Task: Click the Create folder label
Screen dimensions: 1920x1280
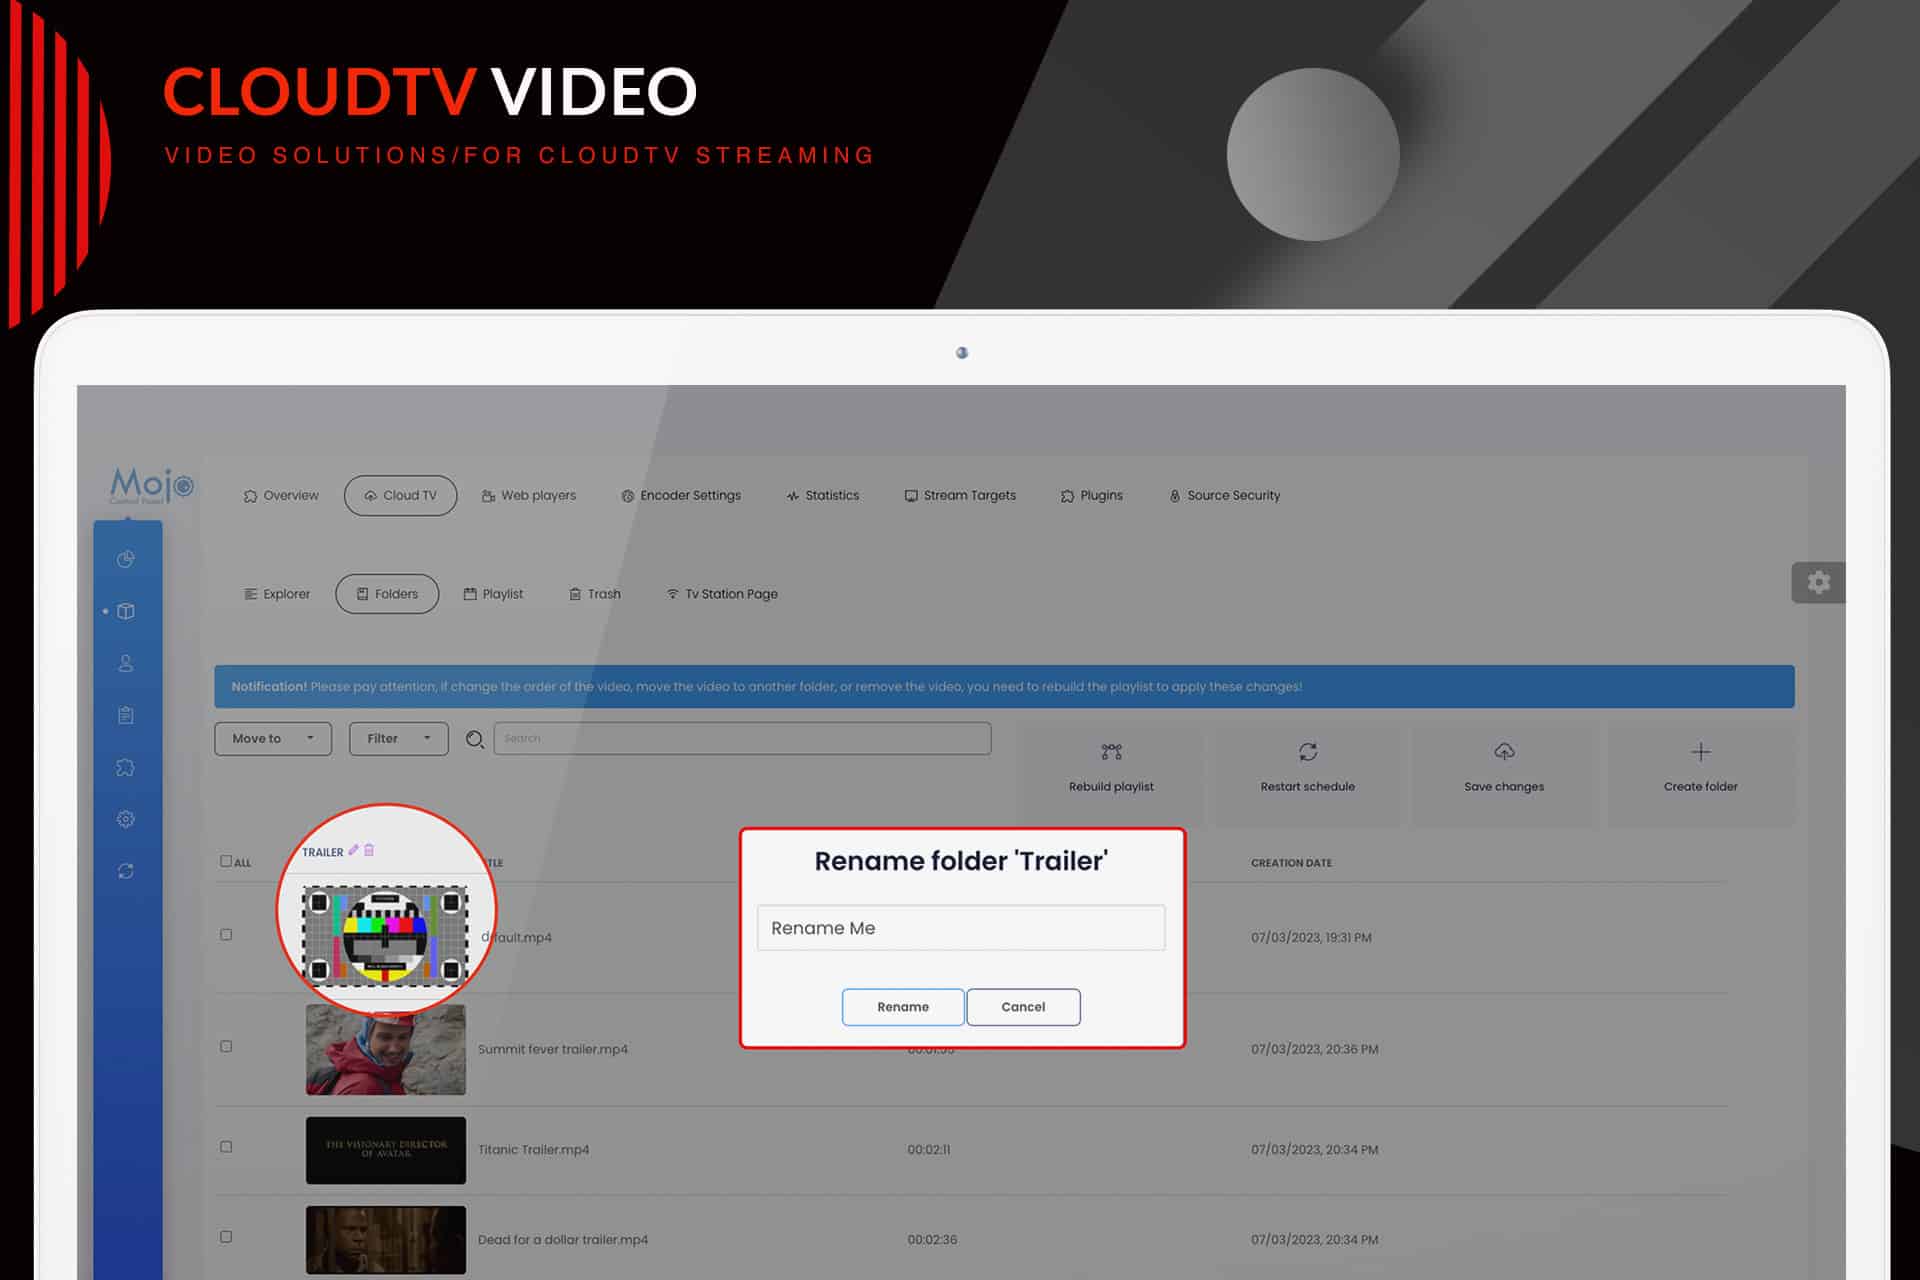Action: [1701, 787]
